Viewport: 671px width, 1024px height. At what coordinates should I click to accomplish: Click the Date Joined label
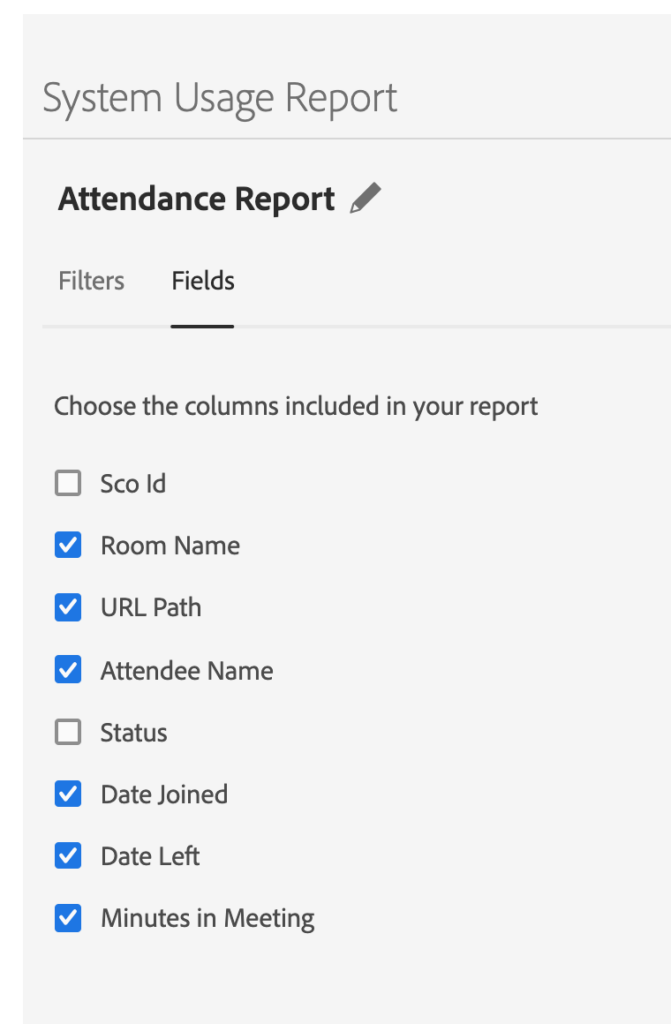[165, 795]
